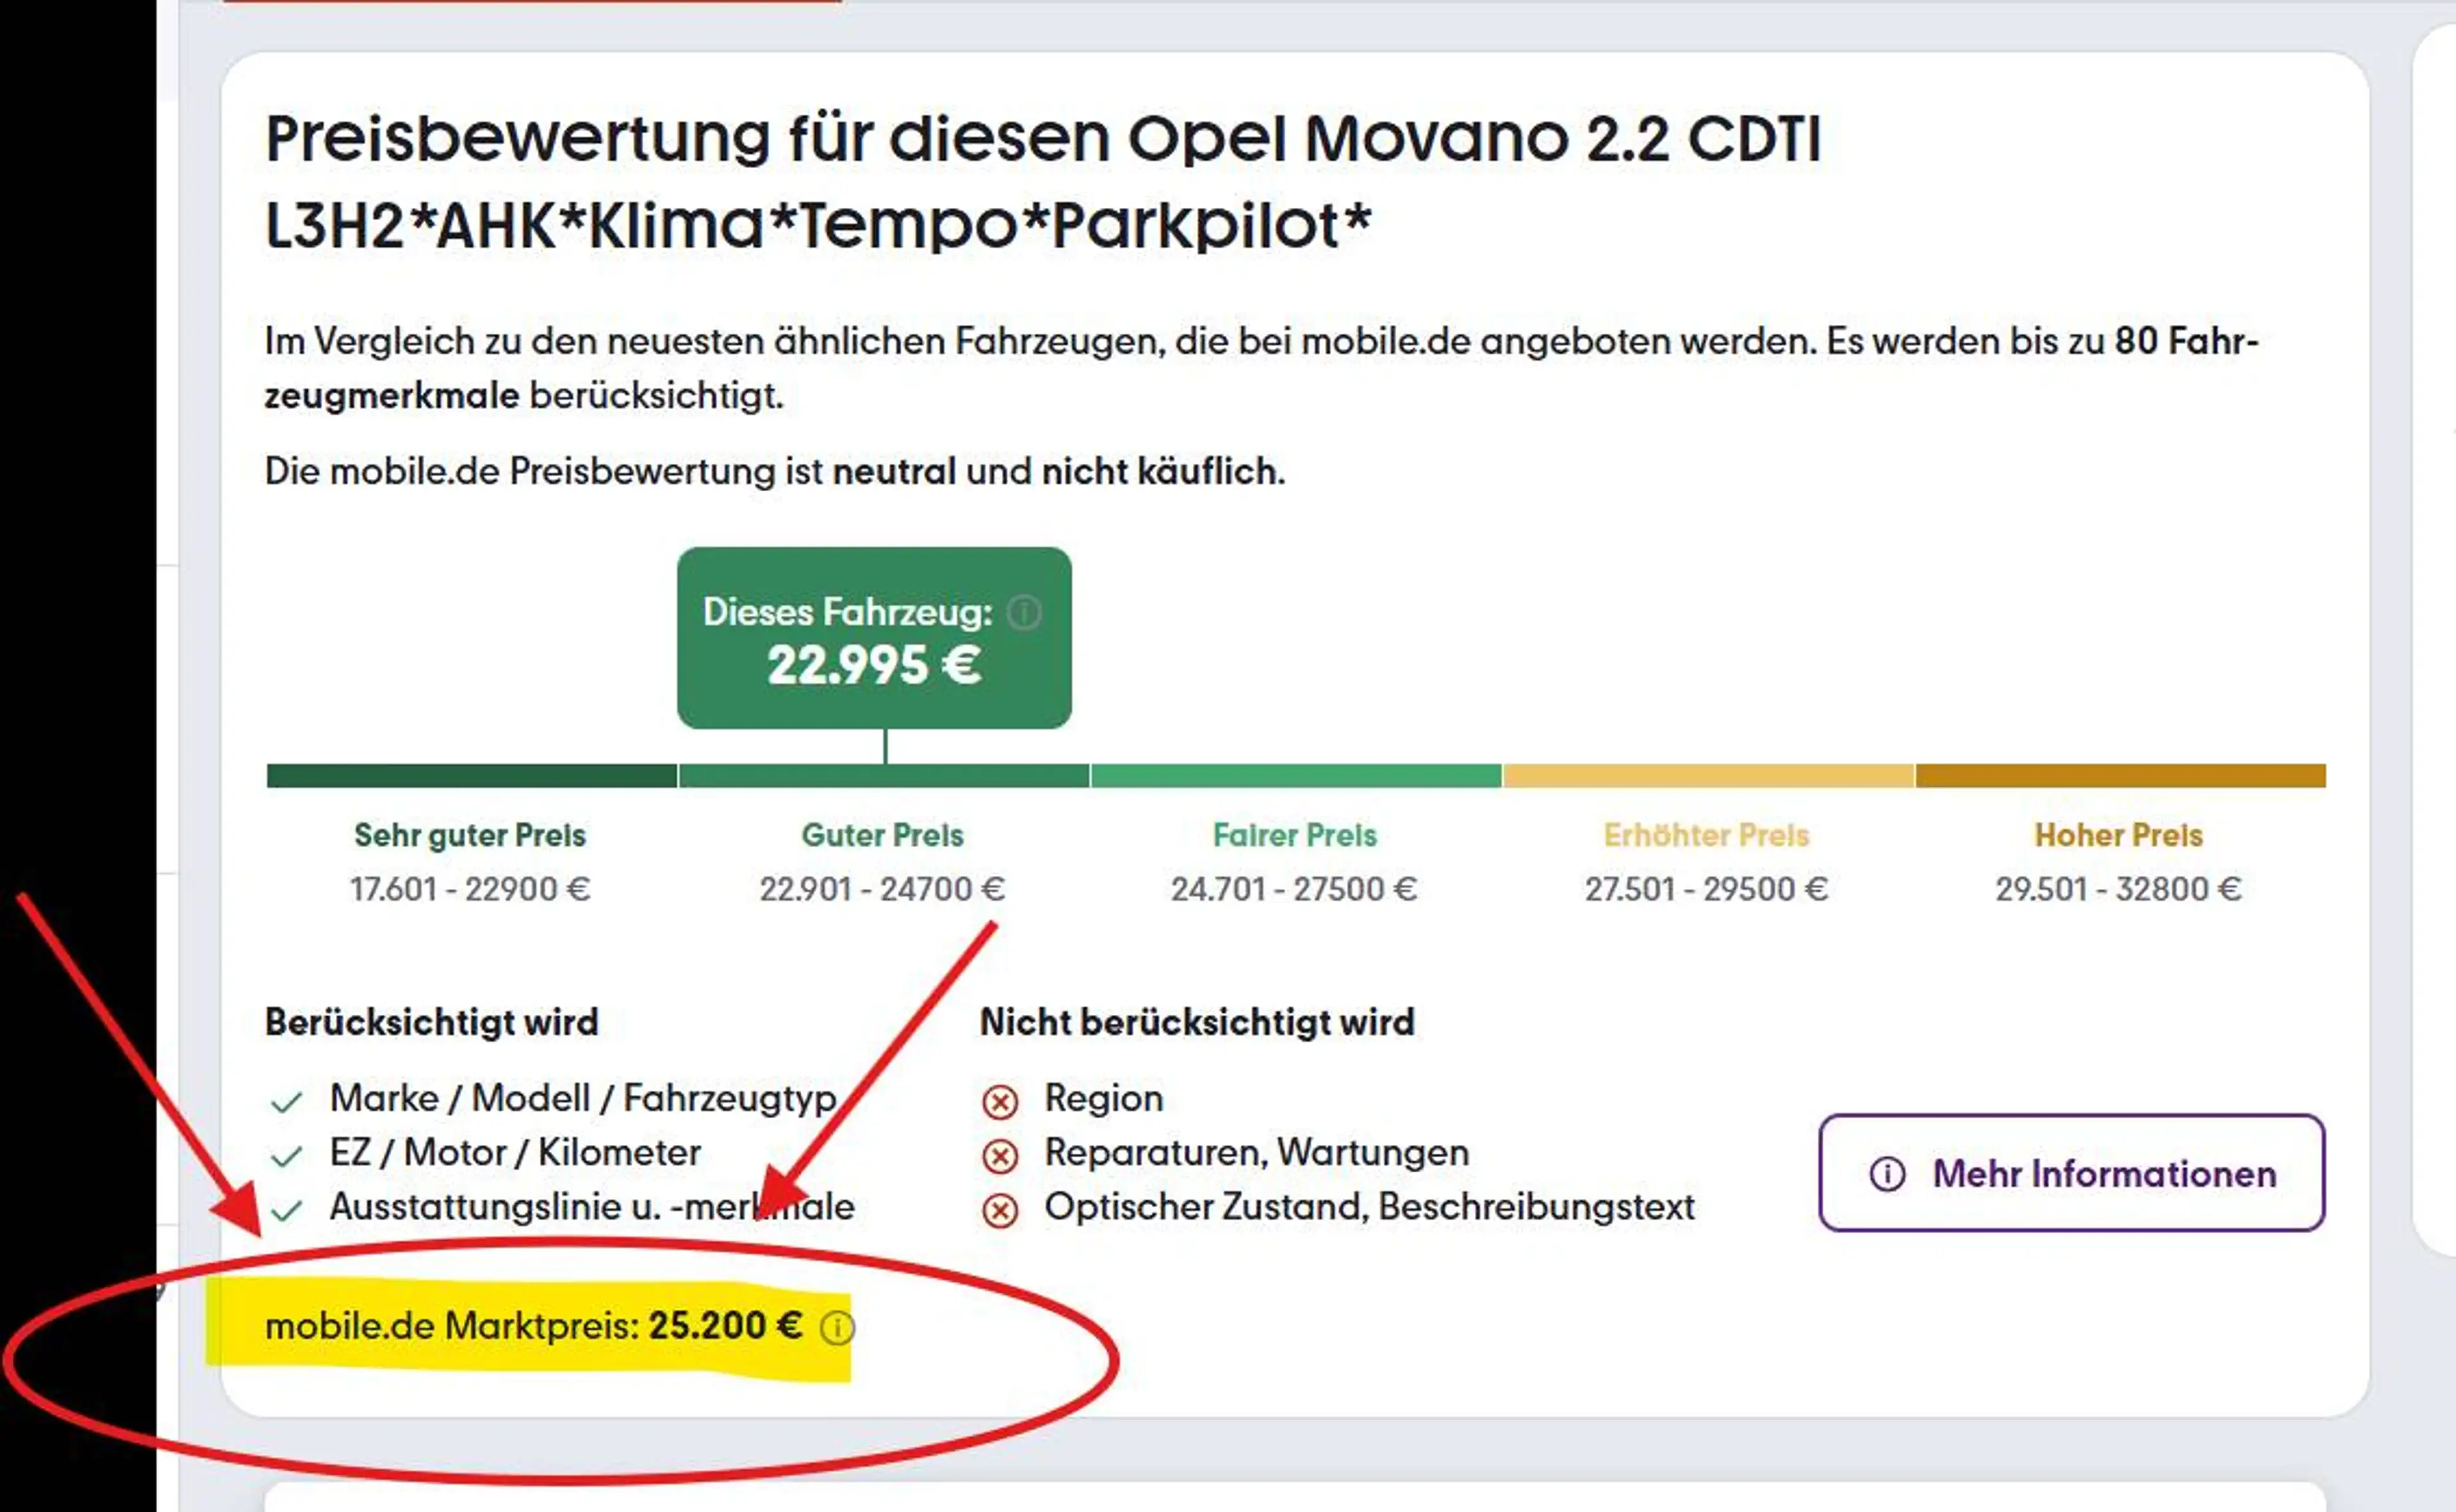Click the yellow Erhöhter Preis bar segment

pyautogui.click(x=1708, y=776)
